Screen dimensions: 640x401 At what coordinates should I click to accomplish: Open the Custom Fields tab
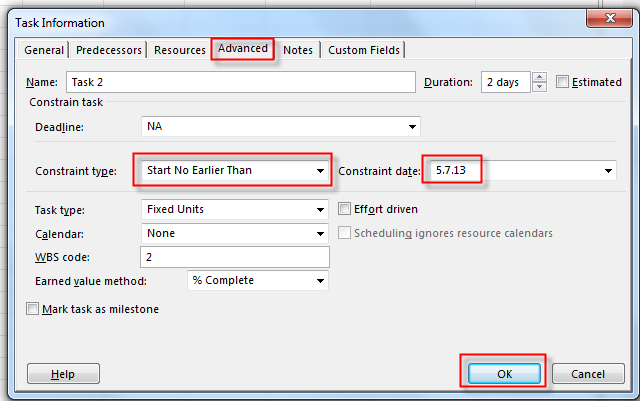(364, 50)
